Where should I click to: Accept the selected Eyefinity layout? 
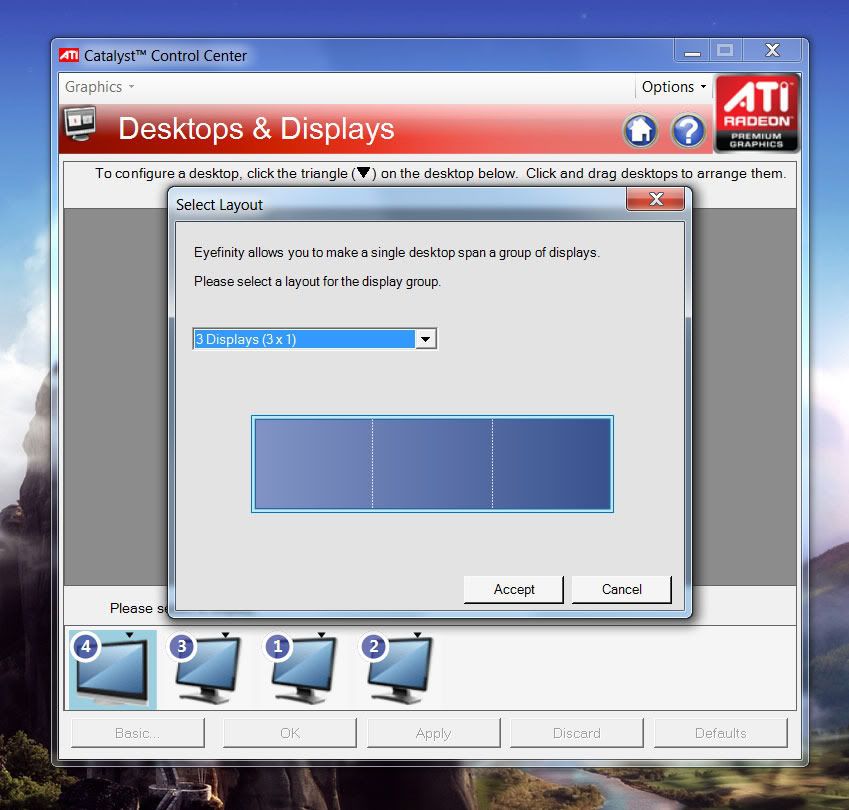coord(514,589)
